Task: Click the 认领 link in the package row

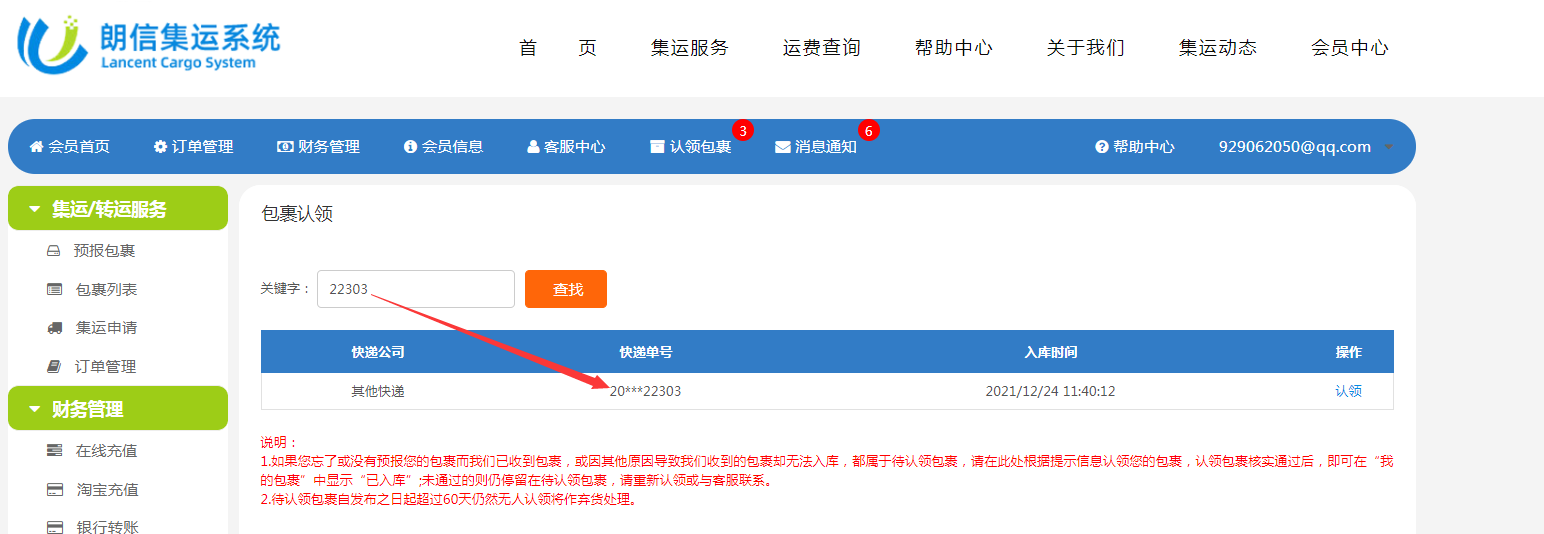Action: [1348, 391]
